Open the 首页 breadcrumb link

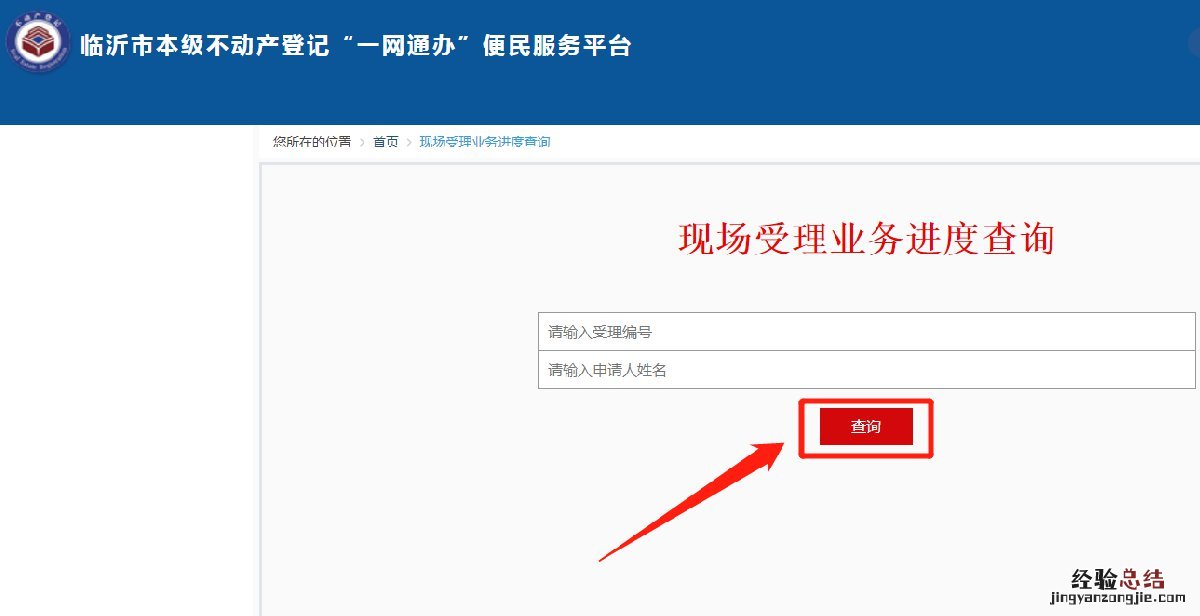(386, 142)
